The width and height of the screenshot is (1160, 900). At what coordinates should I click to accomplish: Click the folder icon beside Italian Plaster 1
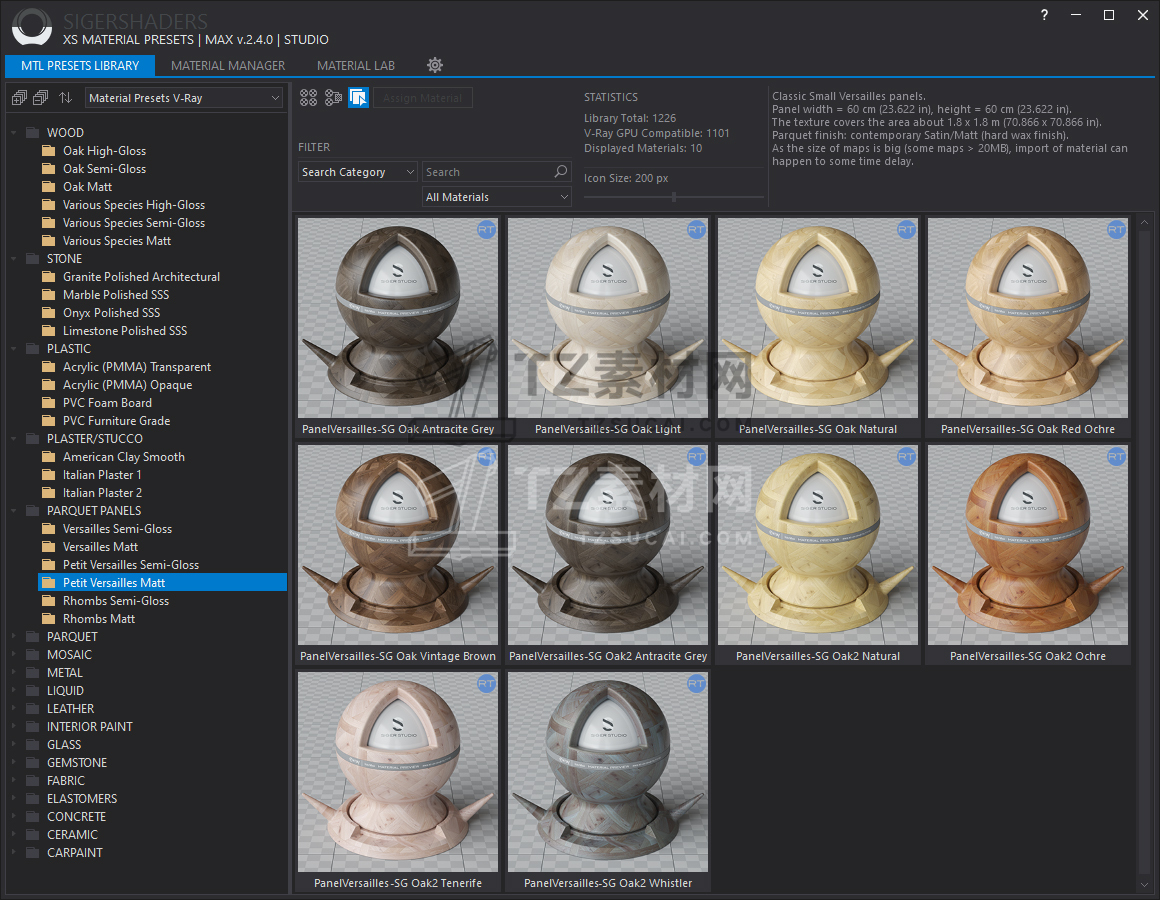point(49,475)
